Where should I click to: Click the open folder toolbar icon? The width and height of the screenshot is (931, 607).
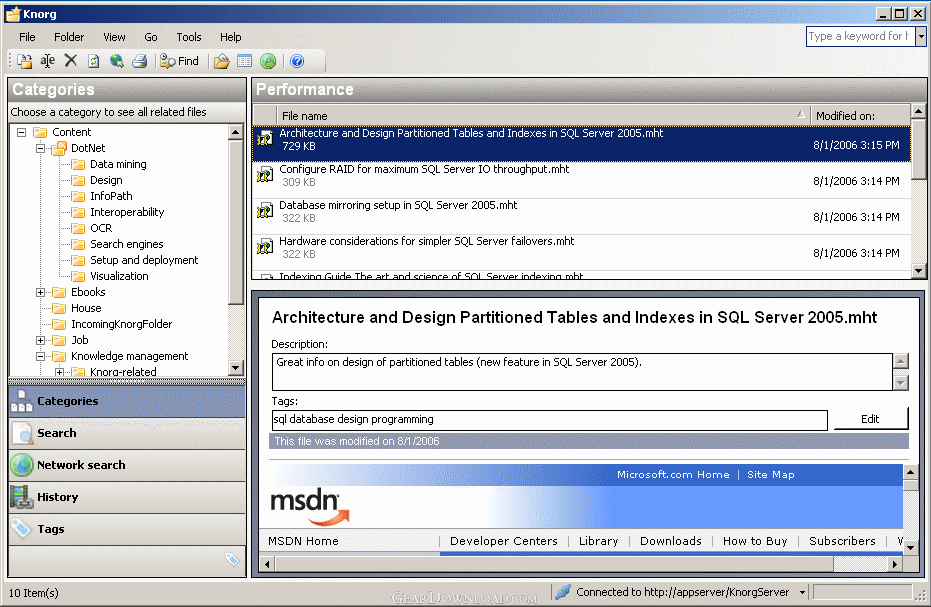tap(221, 61)
